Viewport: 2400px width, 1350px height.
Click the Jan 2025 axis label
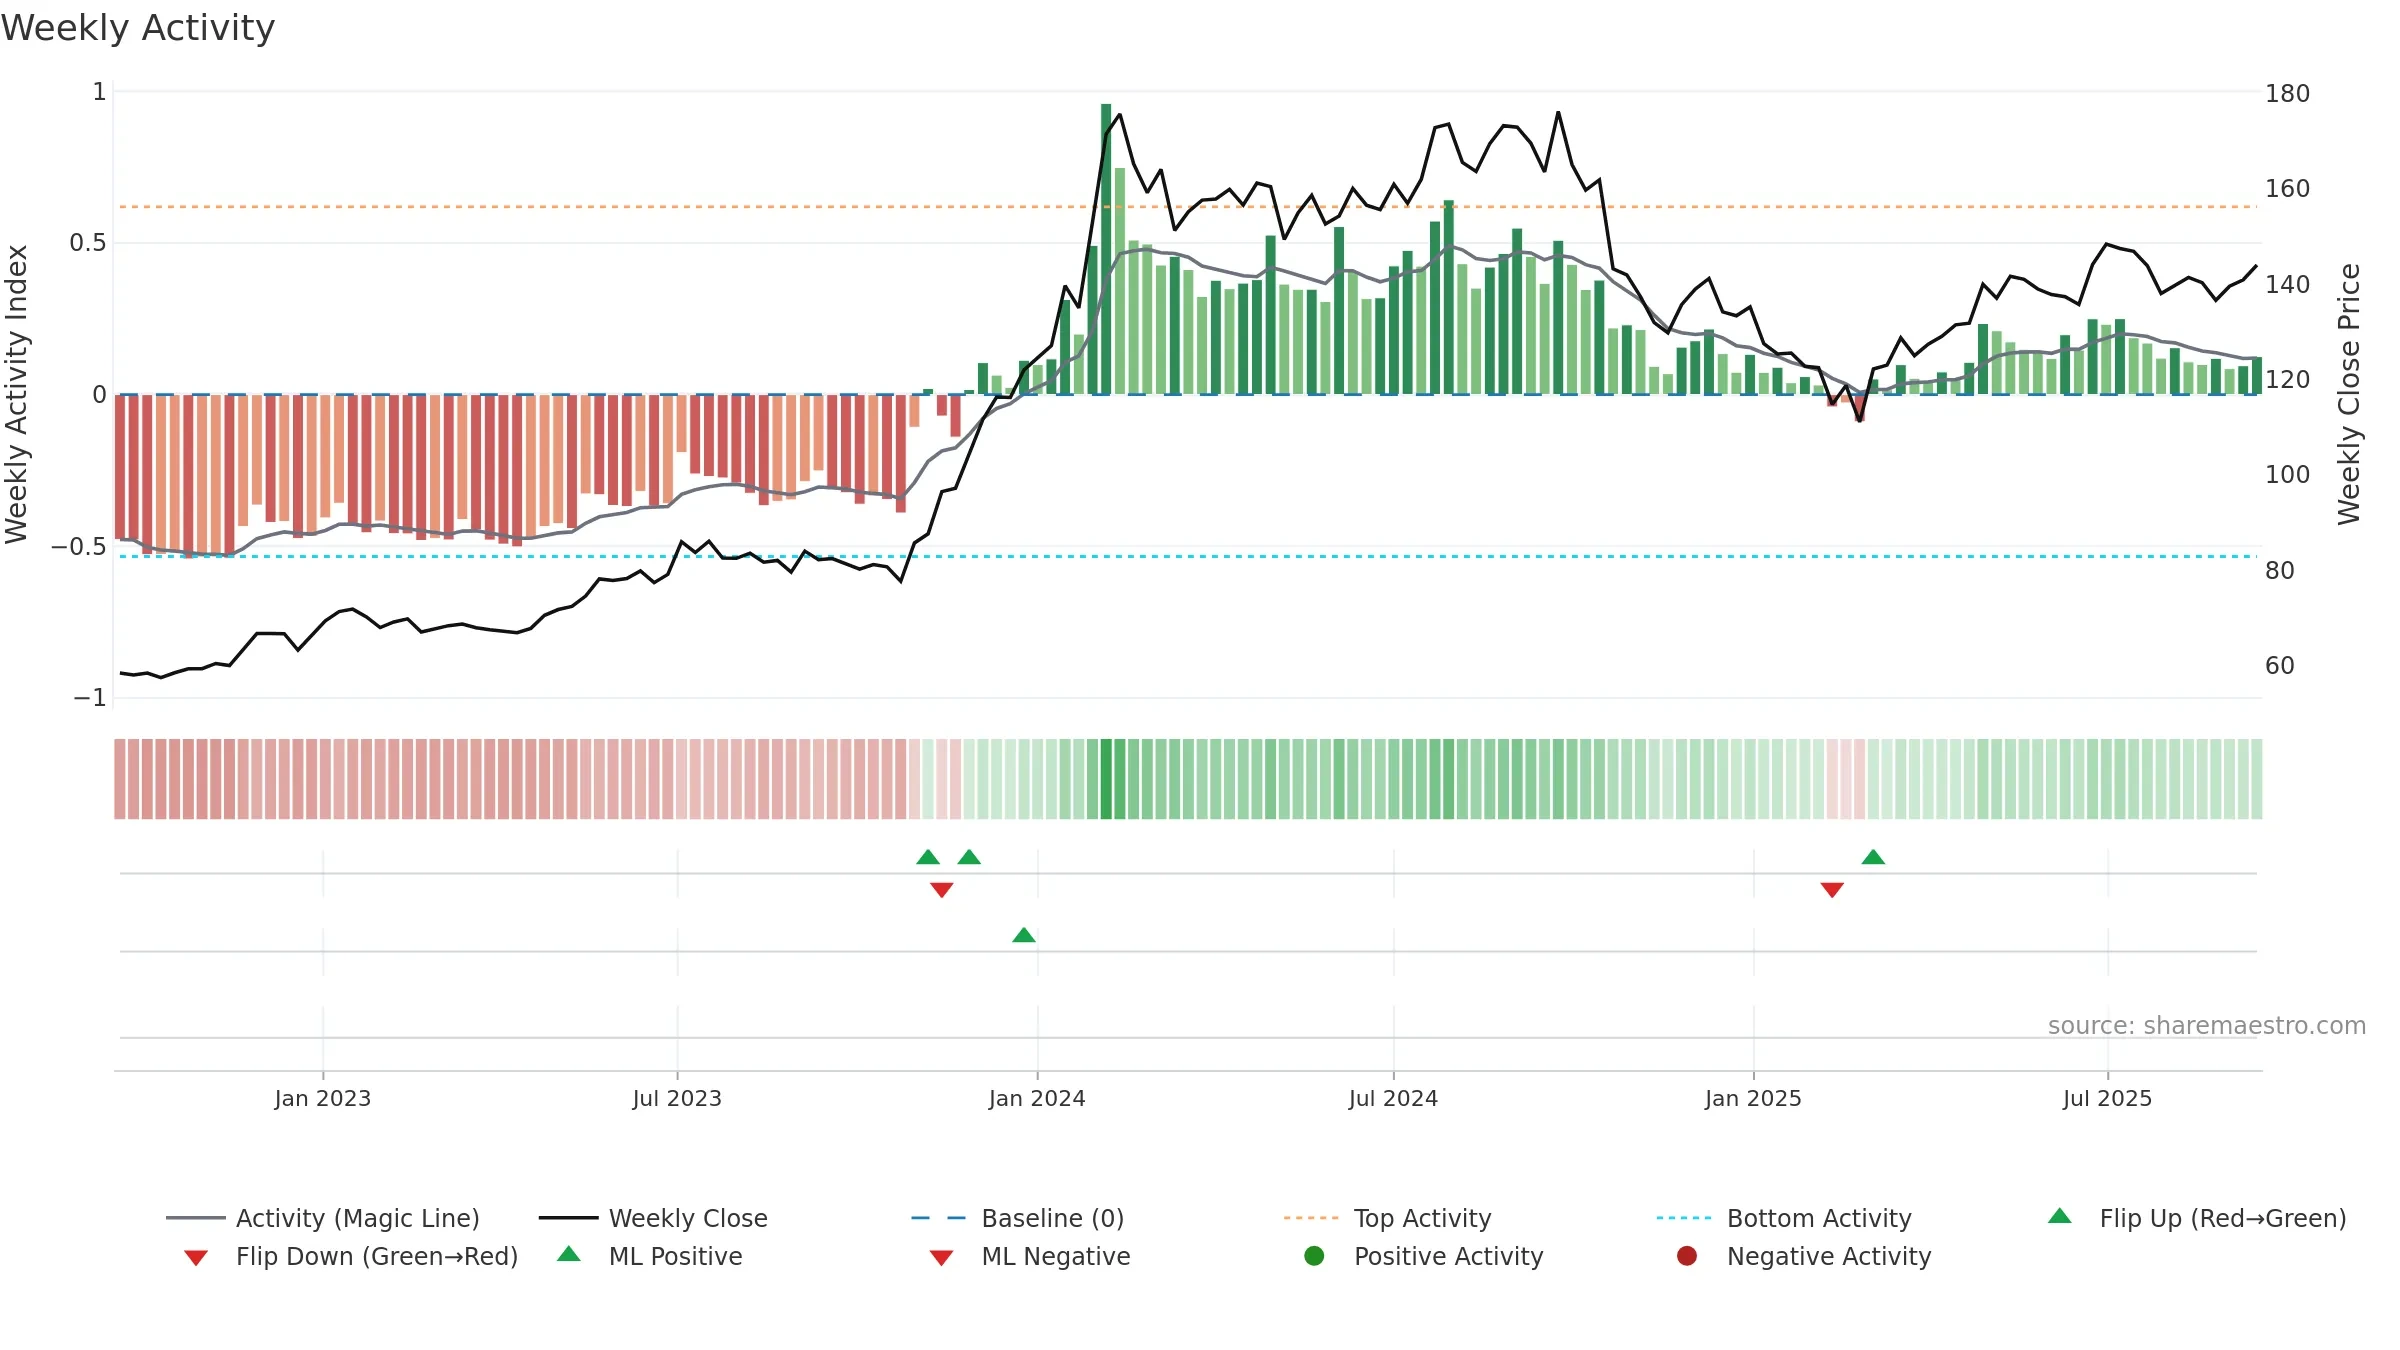(1753, 1098)
